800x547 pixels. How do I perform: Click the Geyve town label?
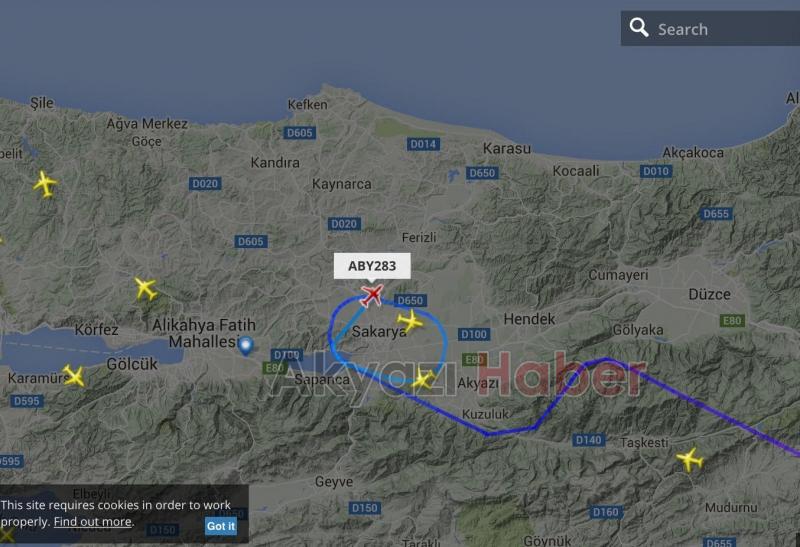click(x=334, y=482)
